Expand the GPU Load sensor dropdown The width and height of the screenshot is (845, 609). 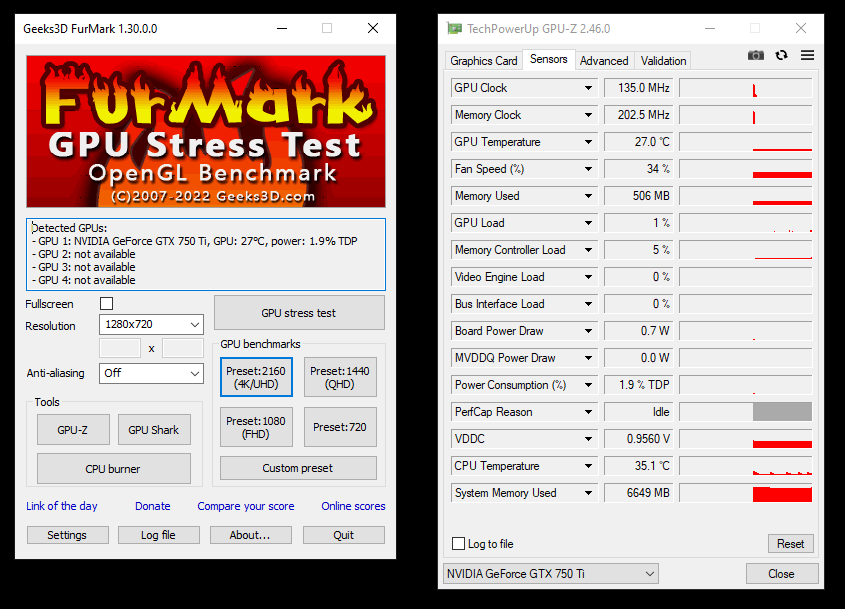click(x=588, y=223)
